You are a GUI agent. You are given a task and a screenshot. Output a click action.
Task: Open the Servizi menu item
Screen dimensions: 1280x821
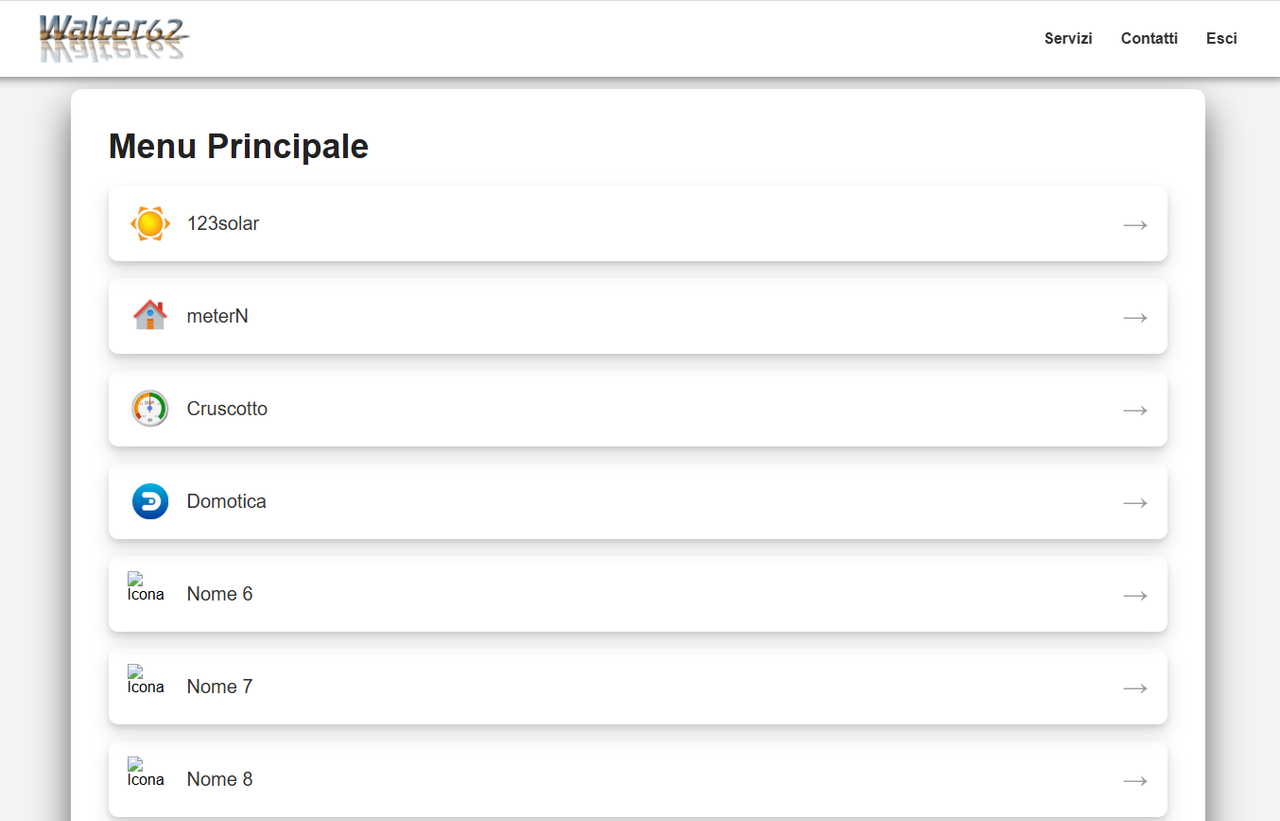point(1068,38)
